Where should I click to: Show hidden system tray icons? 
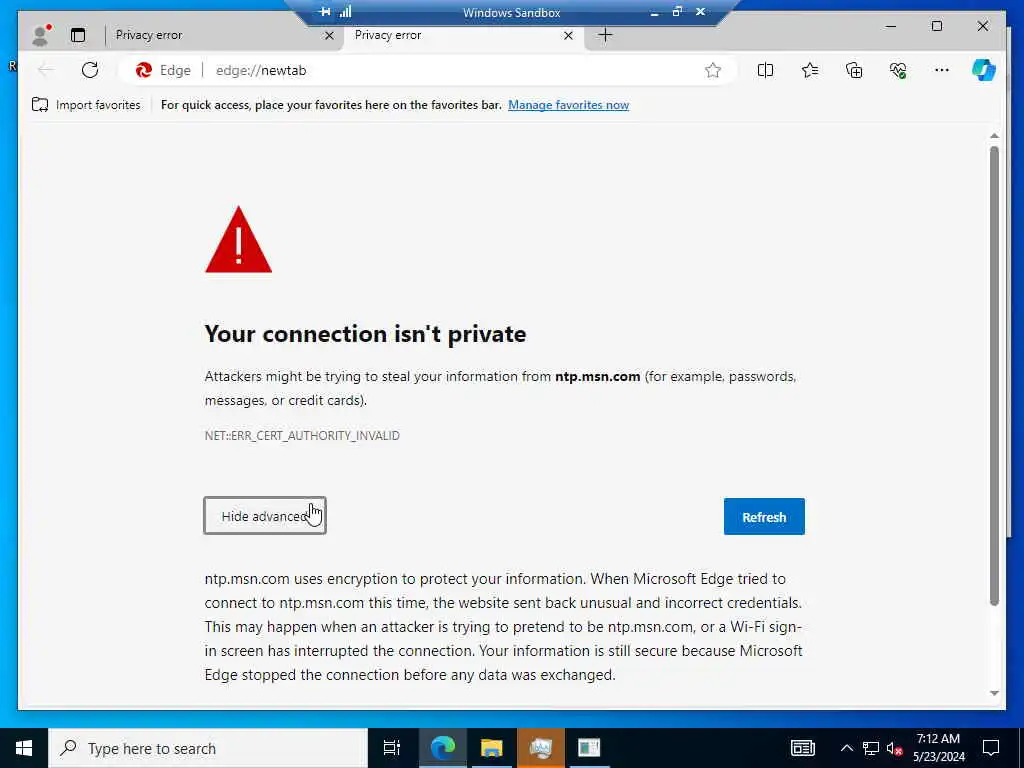[846, 748]
